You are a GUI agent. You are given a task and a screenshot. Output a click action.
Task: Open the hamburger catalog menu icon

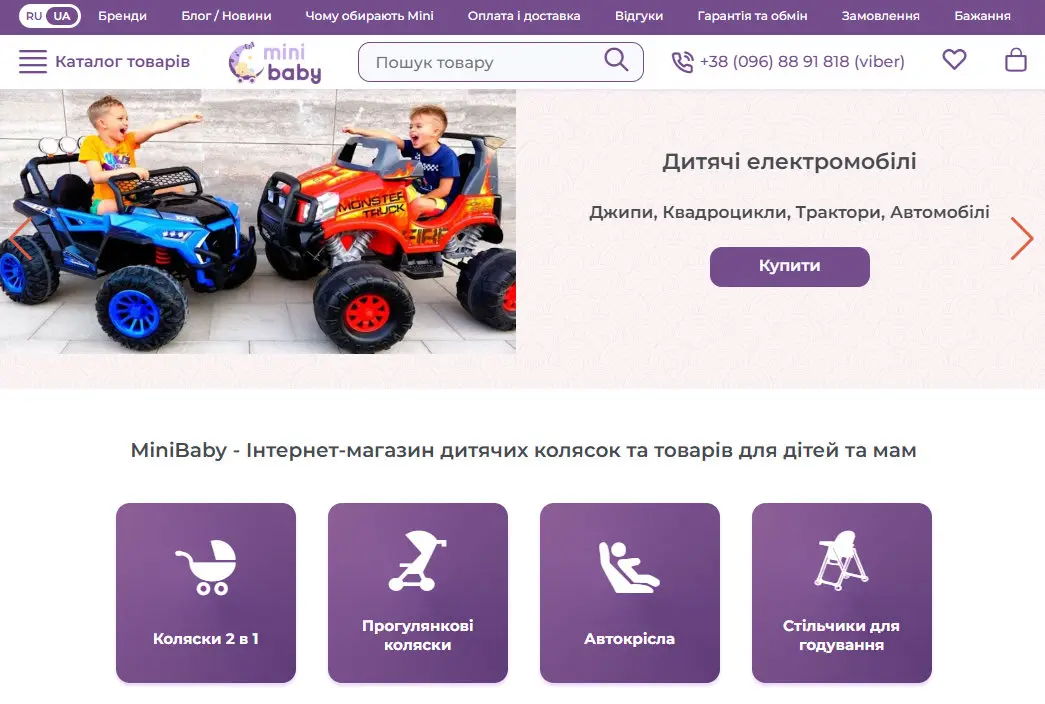33,61
